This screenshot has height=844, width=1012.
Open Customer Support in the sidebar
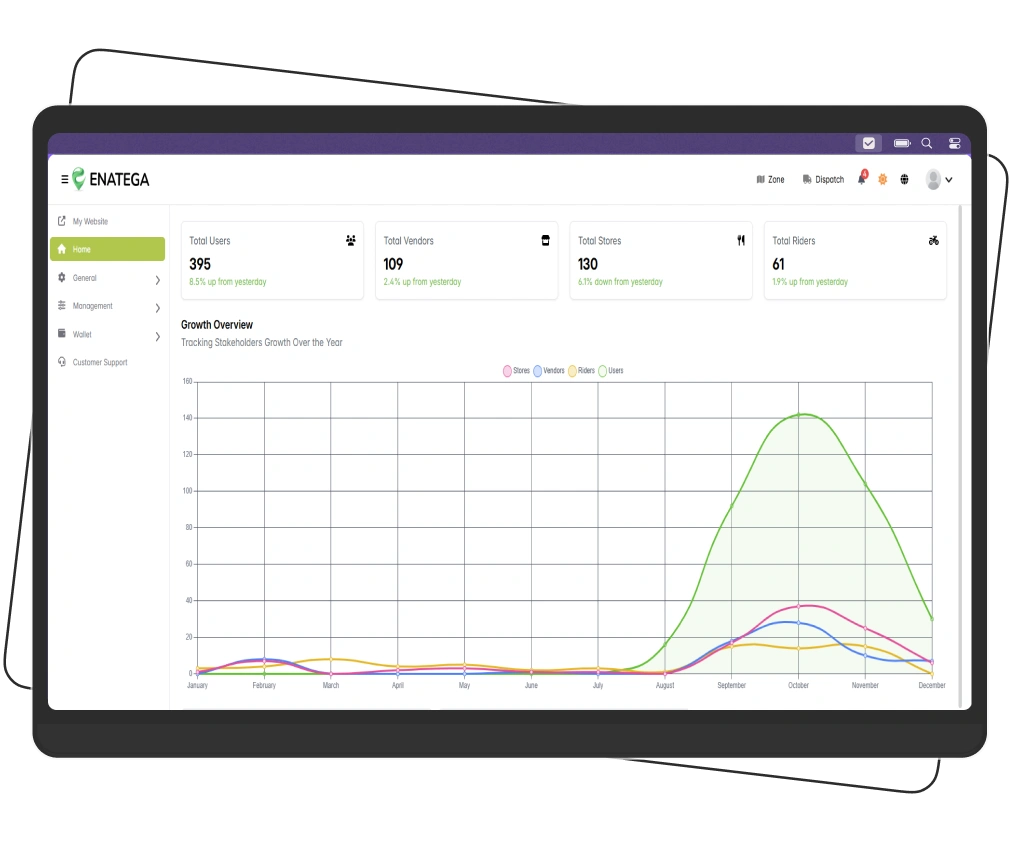100,363
